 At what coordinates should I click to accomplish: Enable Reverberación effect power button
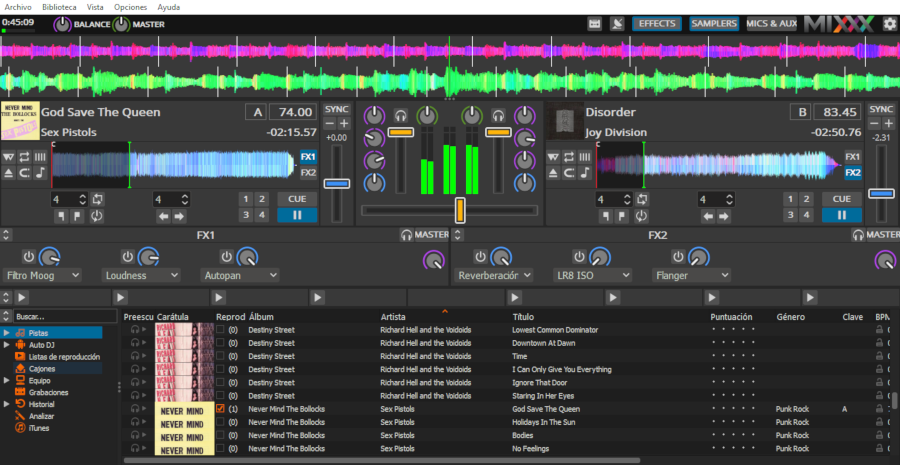point(480,256)
